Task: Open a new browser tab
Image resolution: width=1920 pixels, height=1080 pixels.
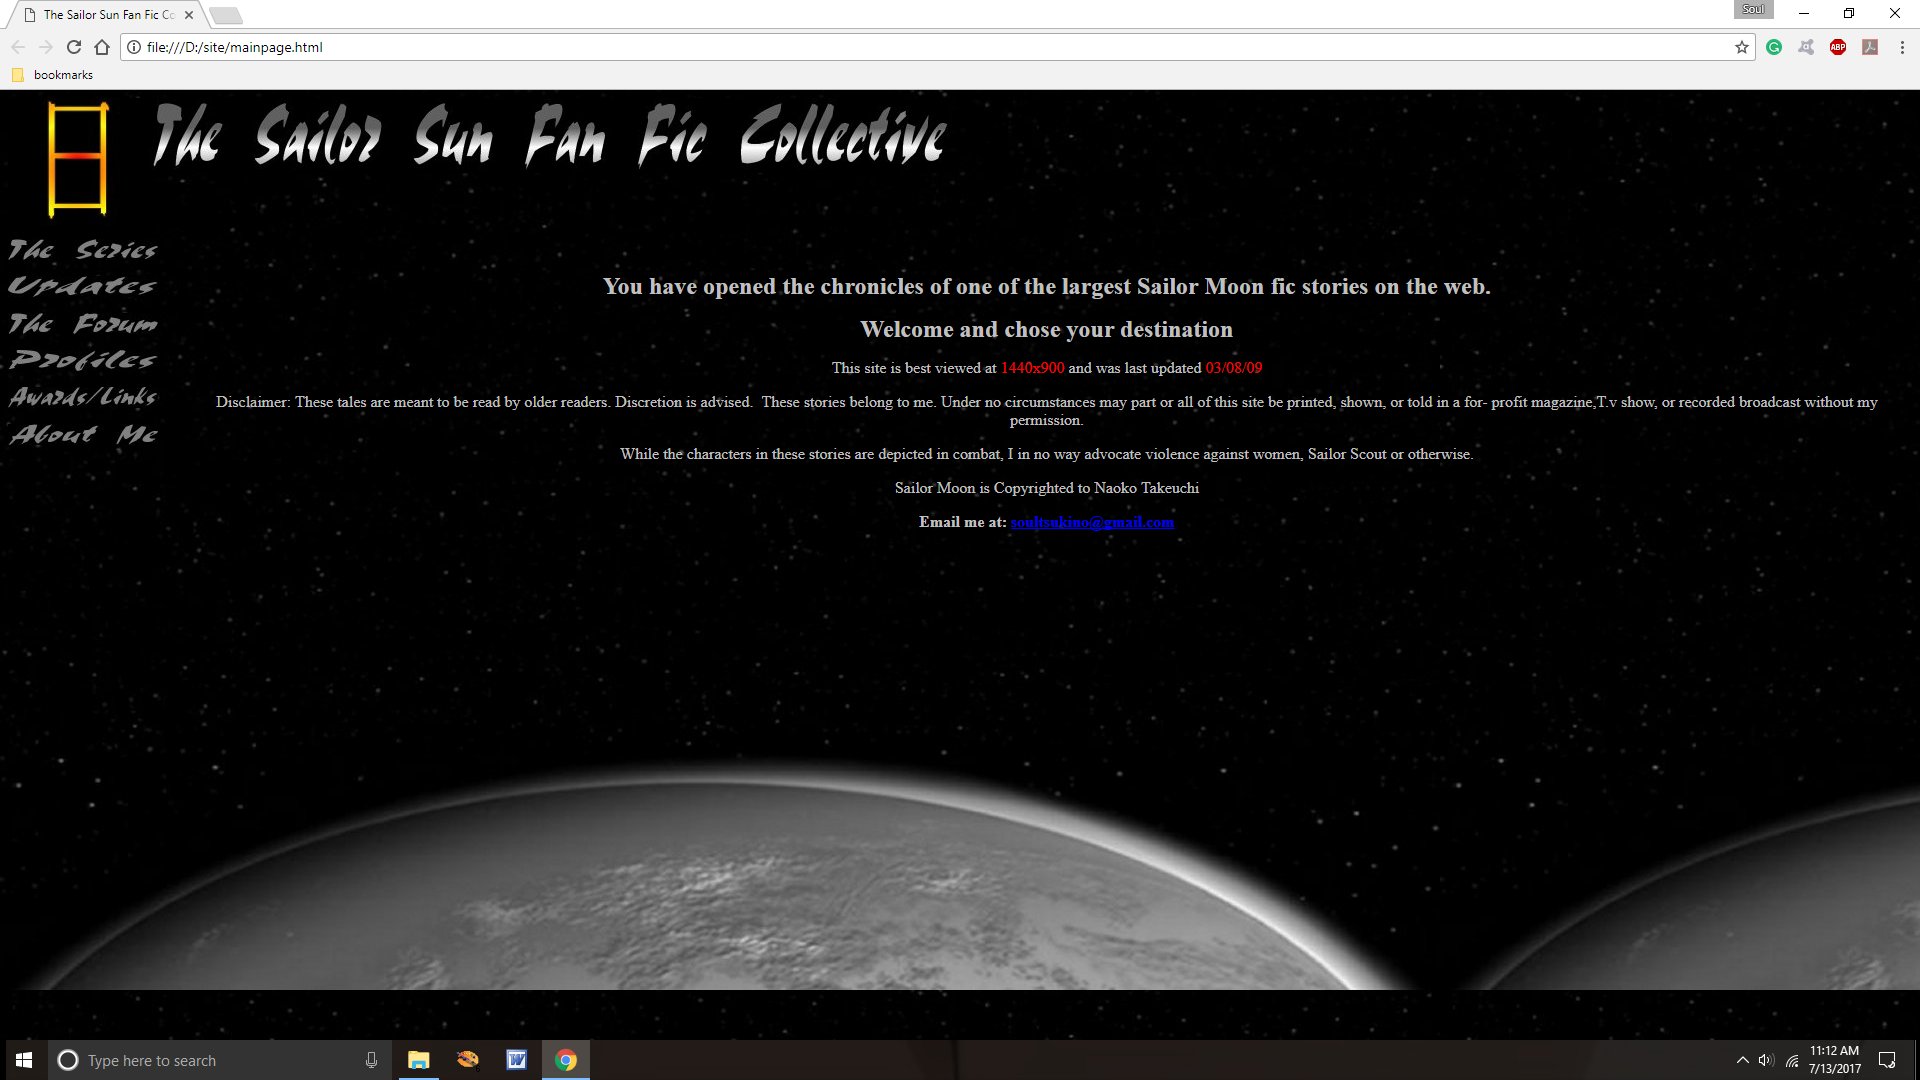Action: coord(226,15)
